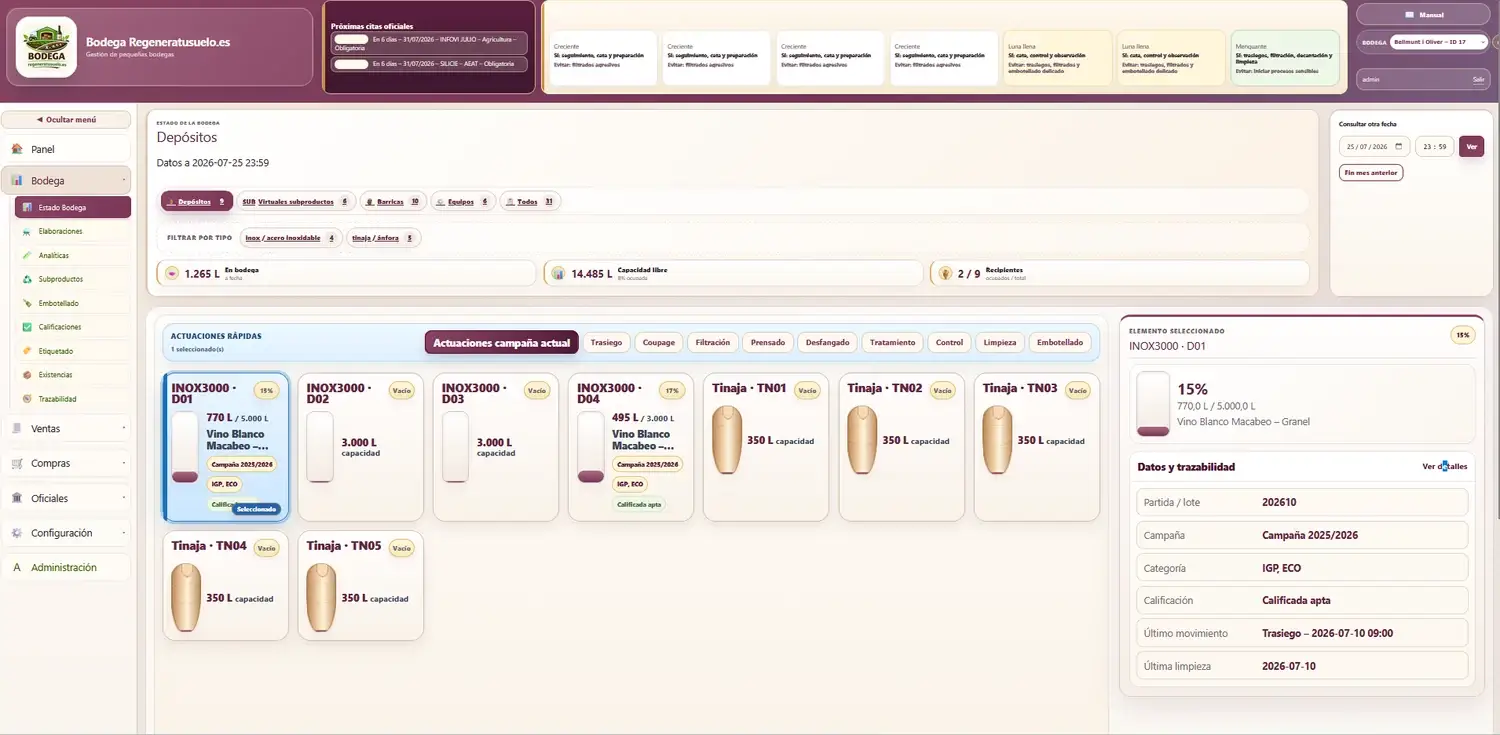
Task: Click the Trasiego quick action button
Action: point(606,342)
